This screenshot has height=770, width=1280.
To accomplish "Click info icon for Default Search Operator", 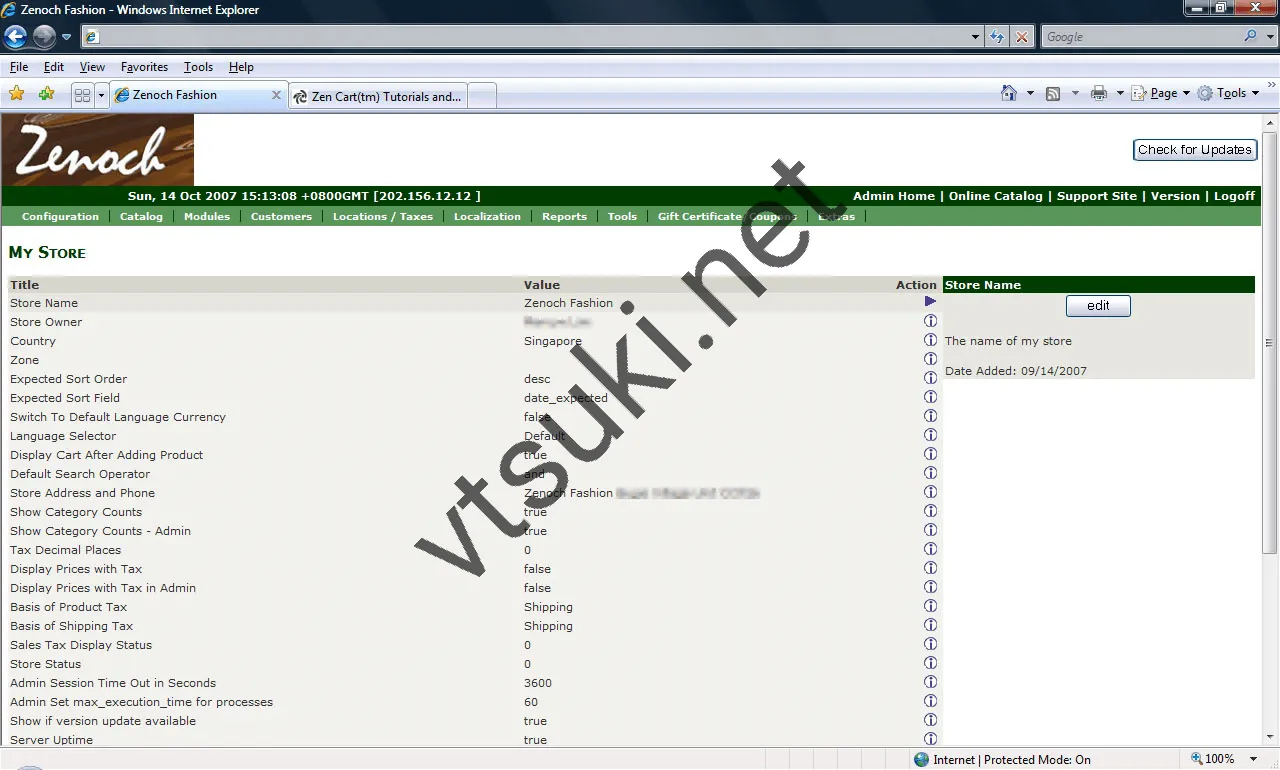I will (x=930, y=473).
